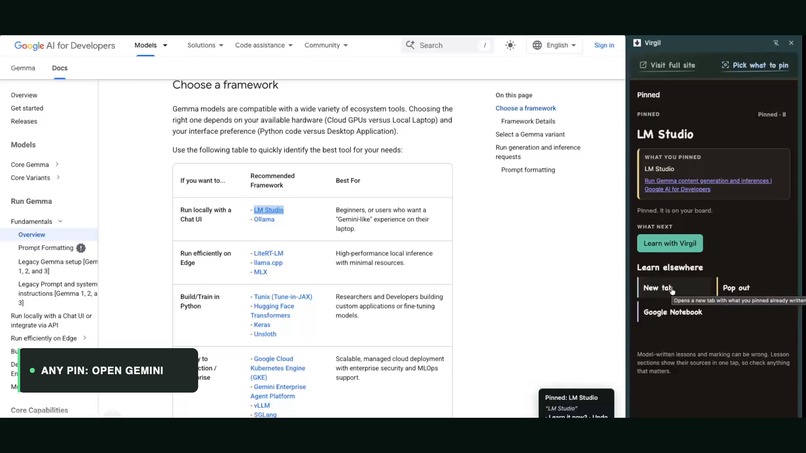Click the vLLM link
This screenshot has width=806, height=453.
tap(262, 406)
